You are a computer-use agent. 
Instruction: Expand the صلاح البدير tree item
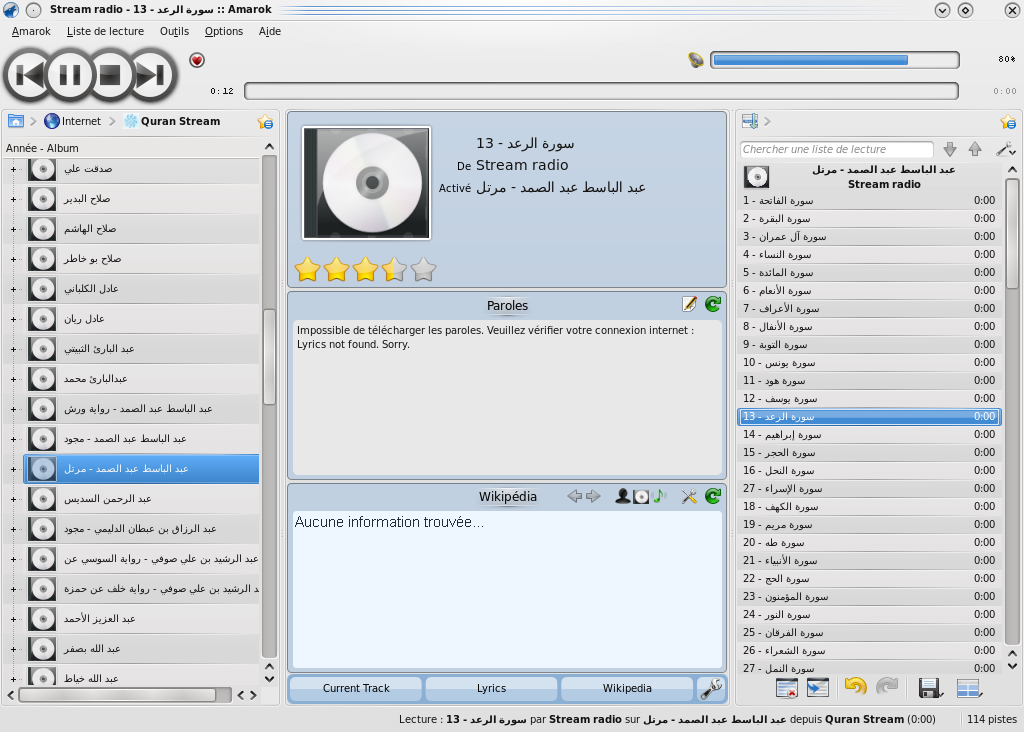(13, 199)
